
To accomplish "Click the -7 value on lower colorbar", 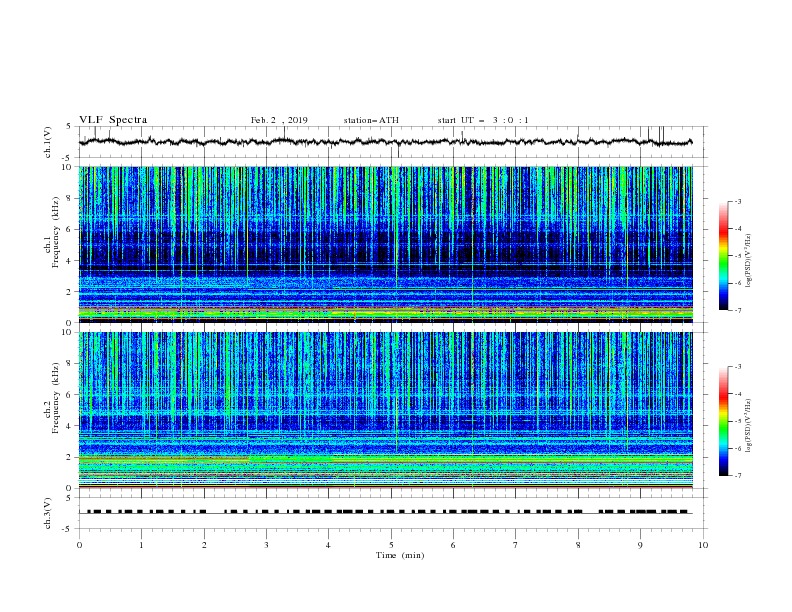I will [737, 476].
